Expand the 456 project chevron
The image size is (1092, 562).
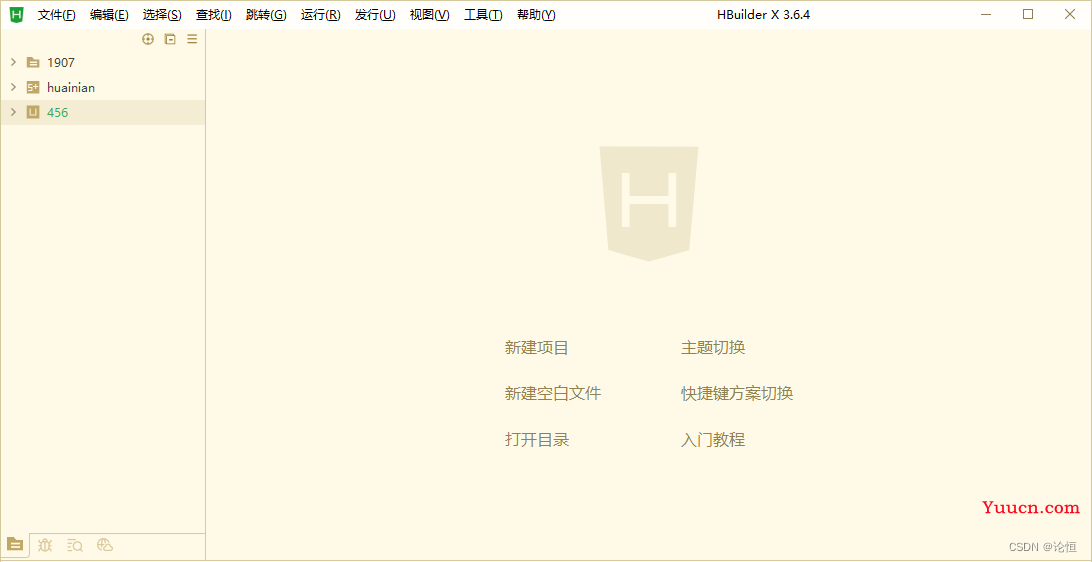pyautogui.click(x=13, y=112)
